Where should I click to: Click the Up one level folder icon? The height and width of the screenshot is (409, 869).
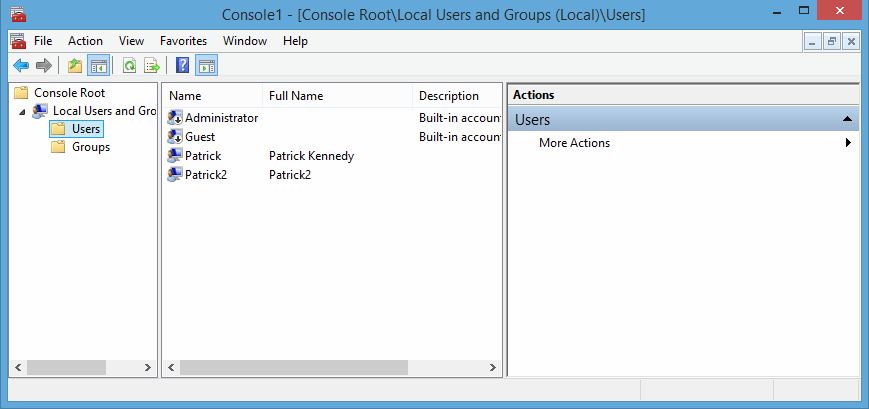pyautogui.click(x=75, y=66)
